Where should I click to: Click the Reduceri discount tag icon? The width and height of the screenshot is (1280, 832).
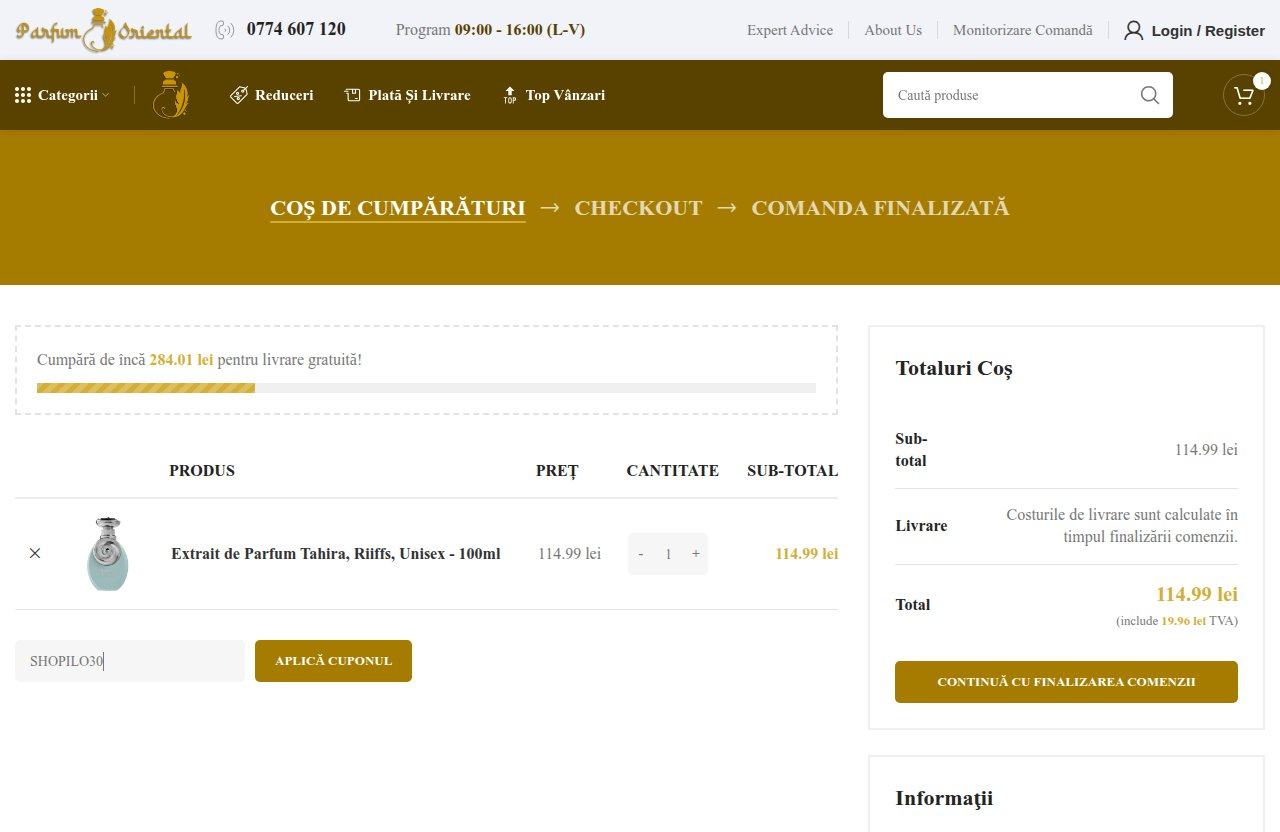tap(239, 95)
